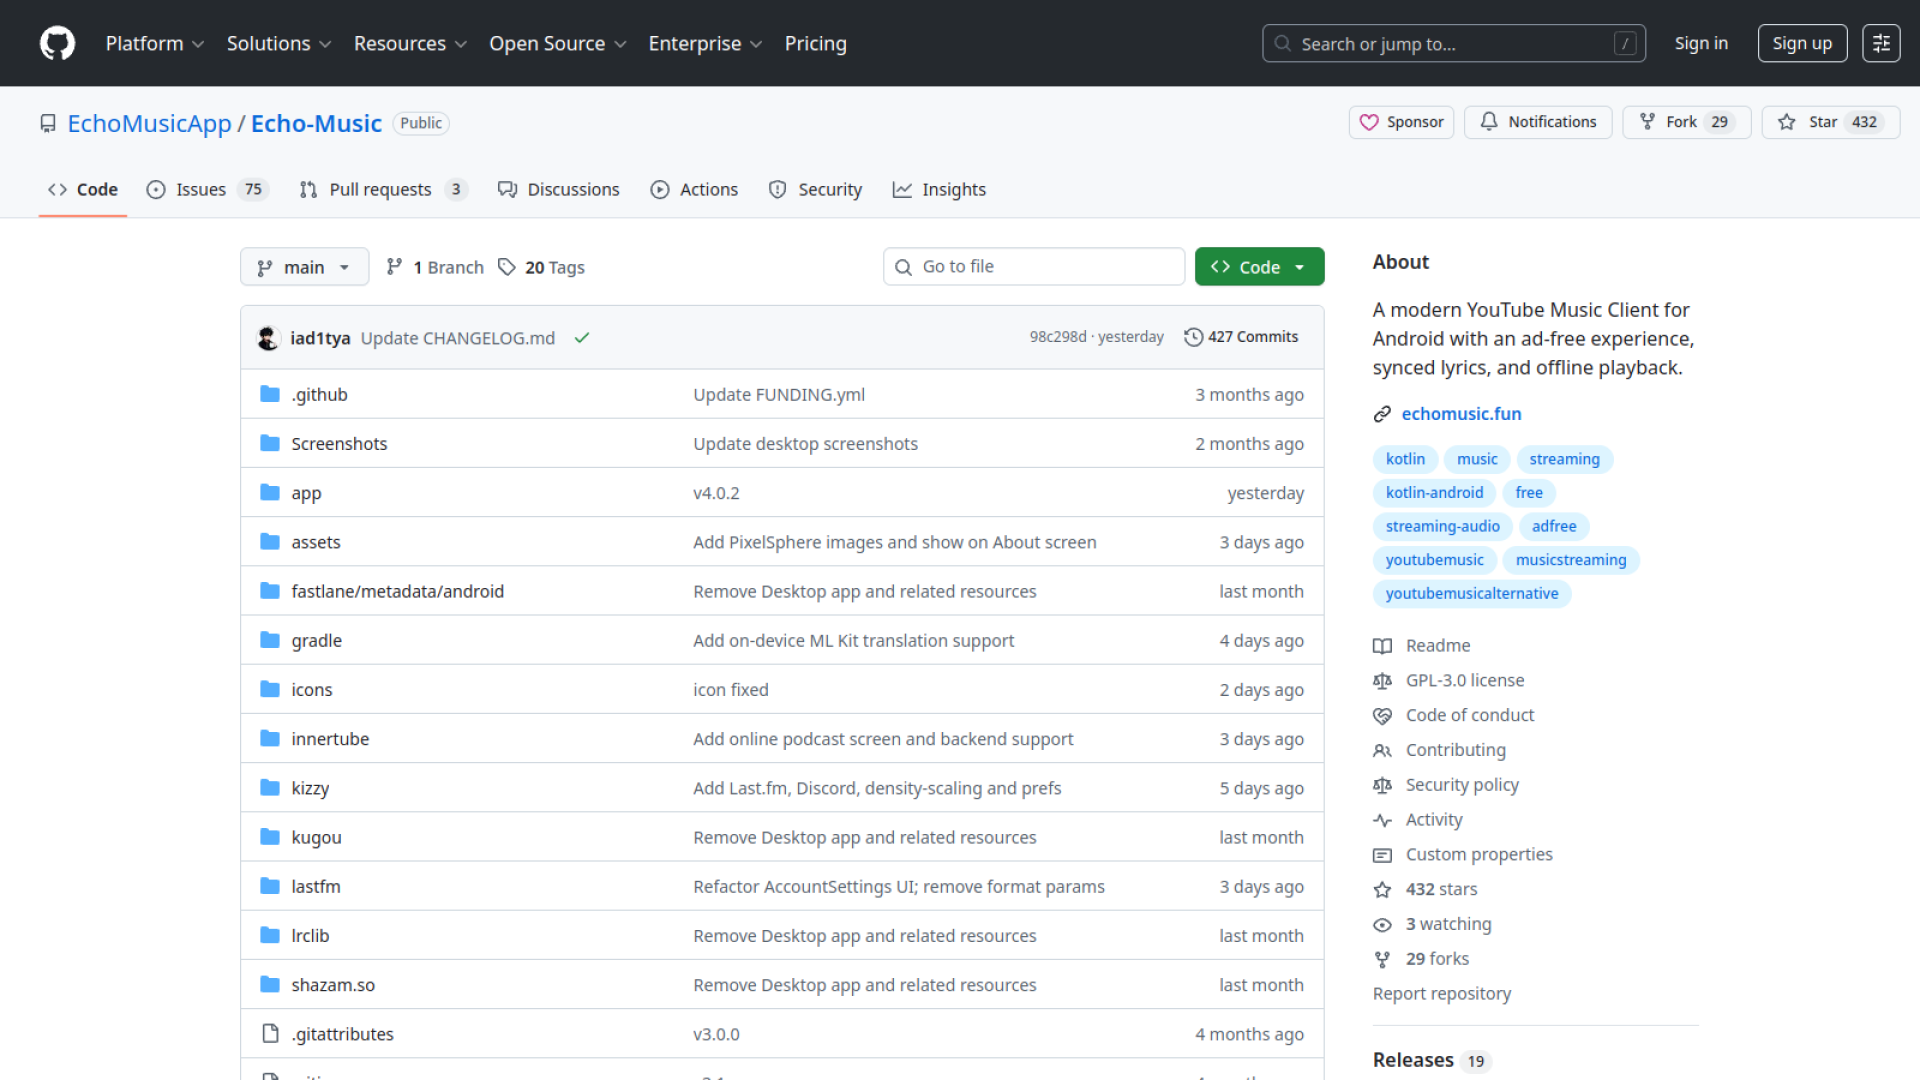1920x1080 pixels.
Task: Open the Open Source menu
Action: pos(557,43)
